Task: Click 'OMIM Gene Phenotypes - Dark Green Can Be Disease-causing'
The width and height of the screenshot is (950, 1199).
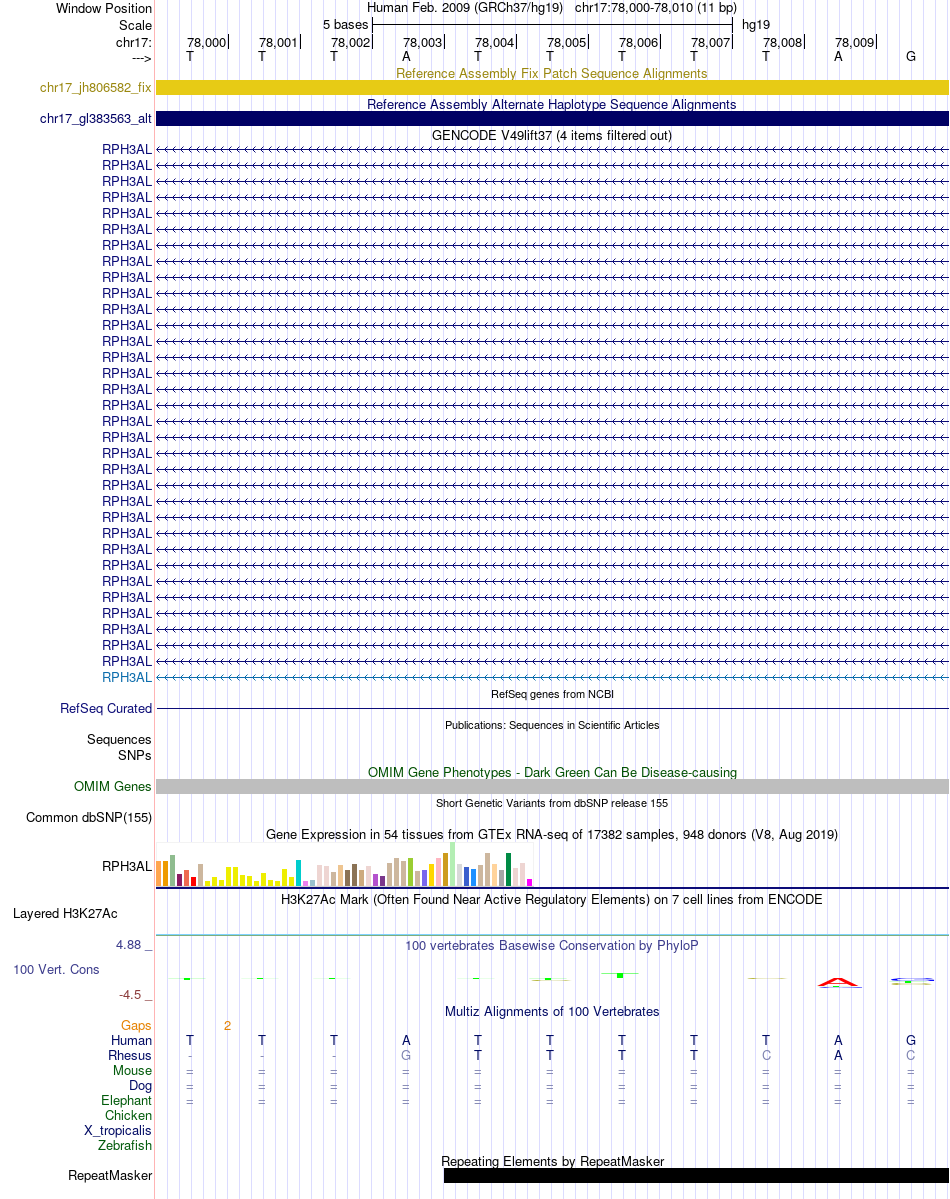Action: coord(551,772)
